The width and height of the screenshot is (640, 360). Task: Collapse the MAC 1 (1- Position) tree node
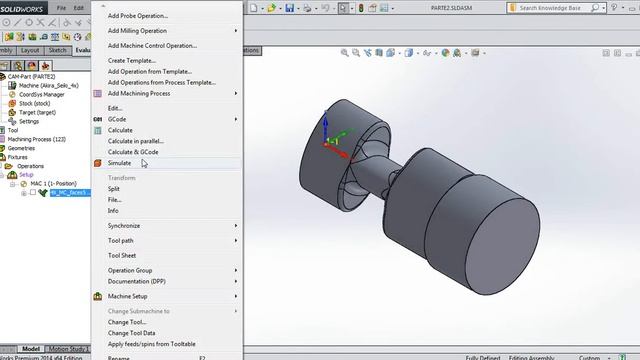pyautogui.click(x=13, y=184)
